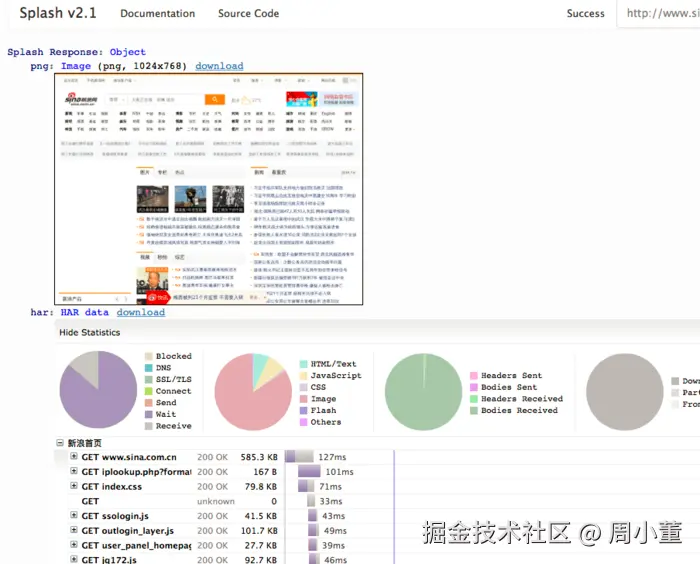Select the 'unknown' status cell

click(216, 501)
